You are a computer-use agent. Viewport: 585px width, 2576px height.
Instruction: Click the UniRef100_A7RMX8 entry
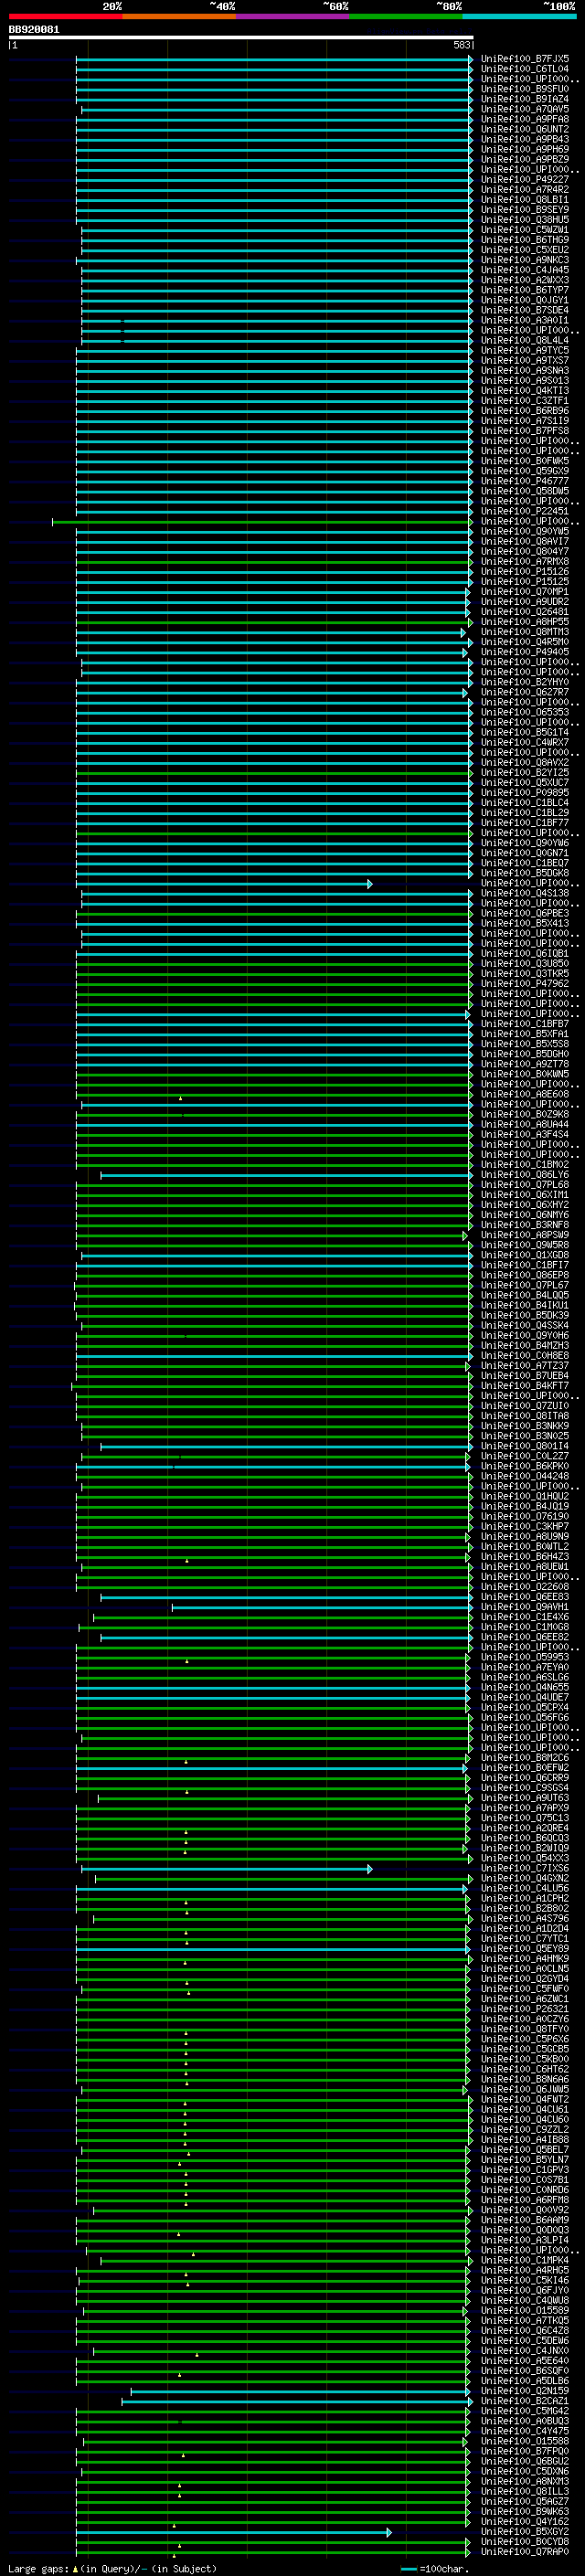coord(525,561)
